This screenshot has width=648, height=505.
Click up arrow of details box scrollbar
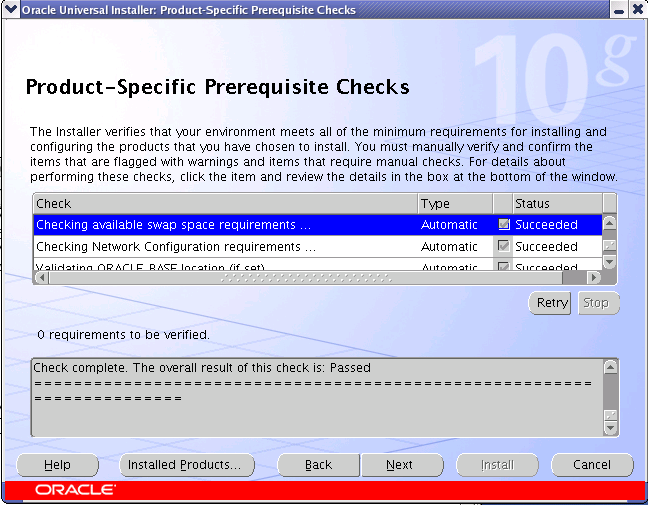tap(610, 367)
